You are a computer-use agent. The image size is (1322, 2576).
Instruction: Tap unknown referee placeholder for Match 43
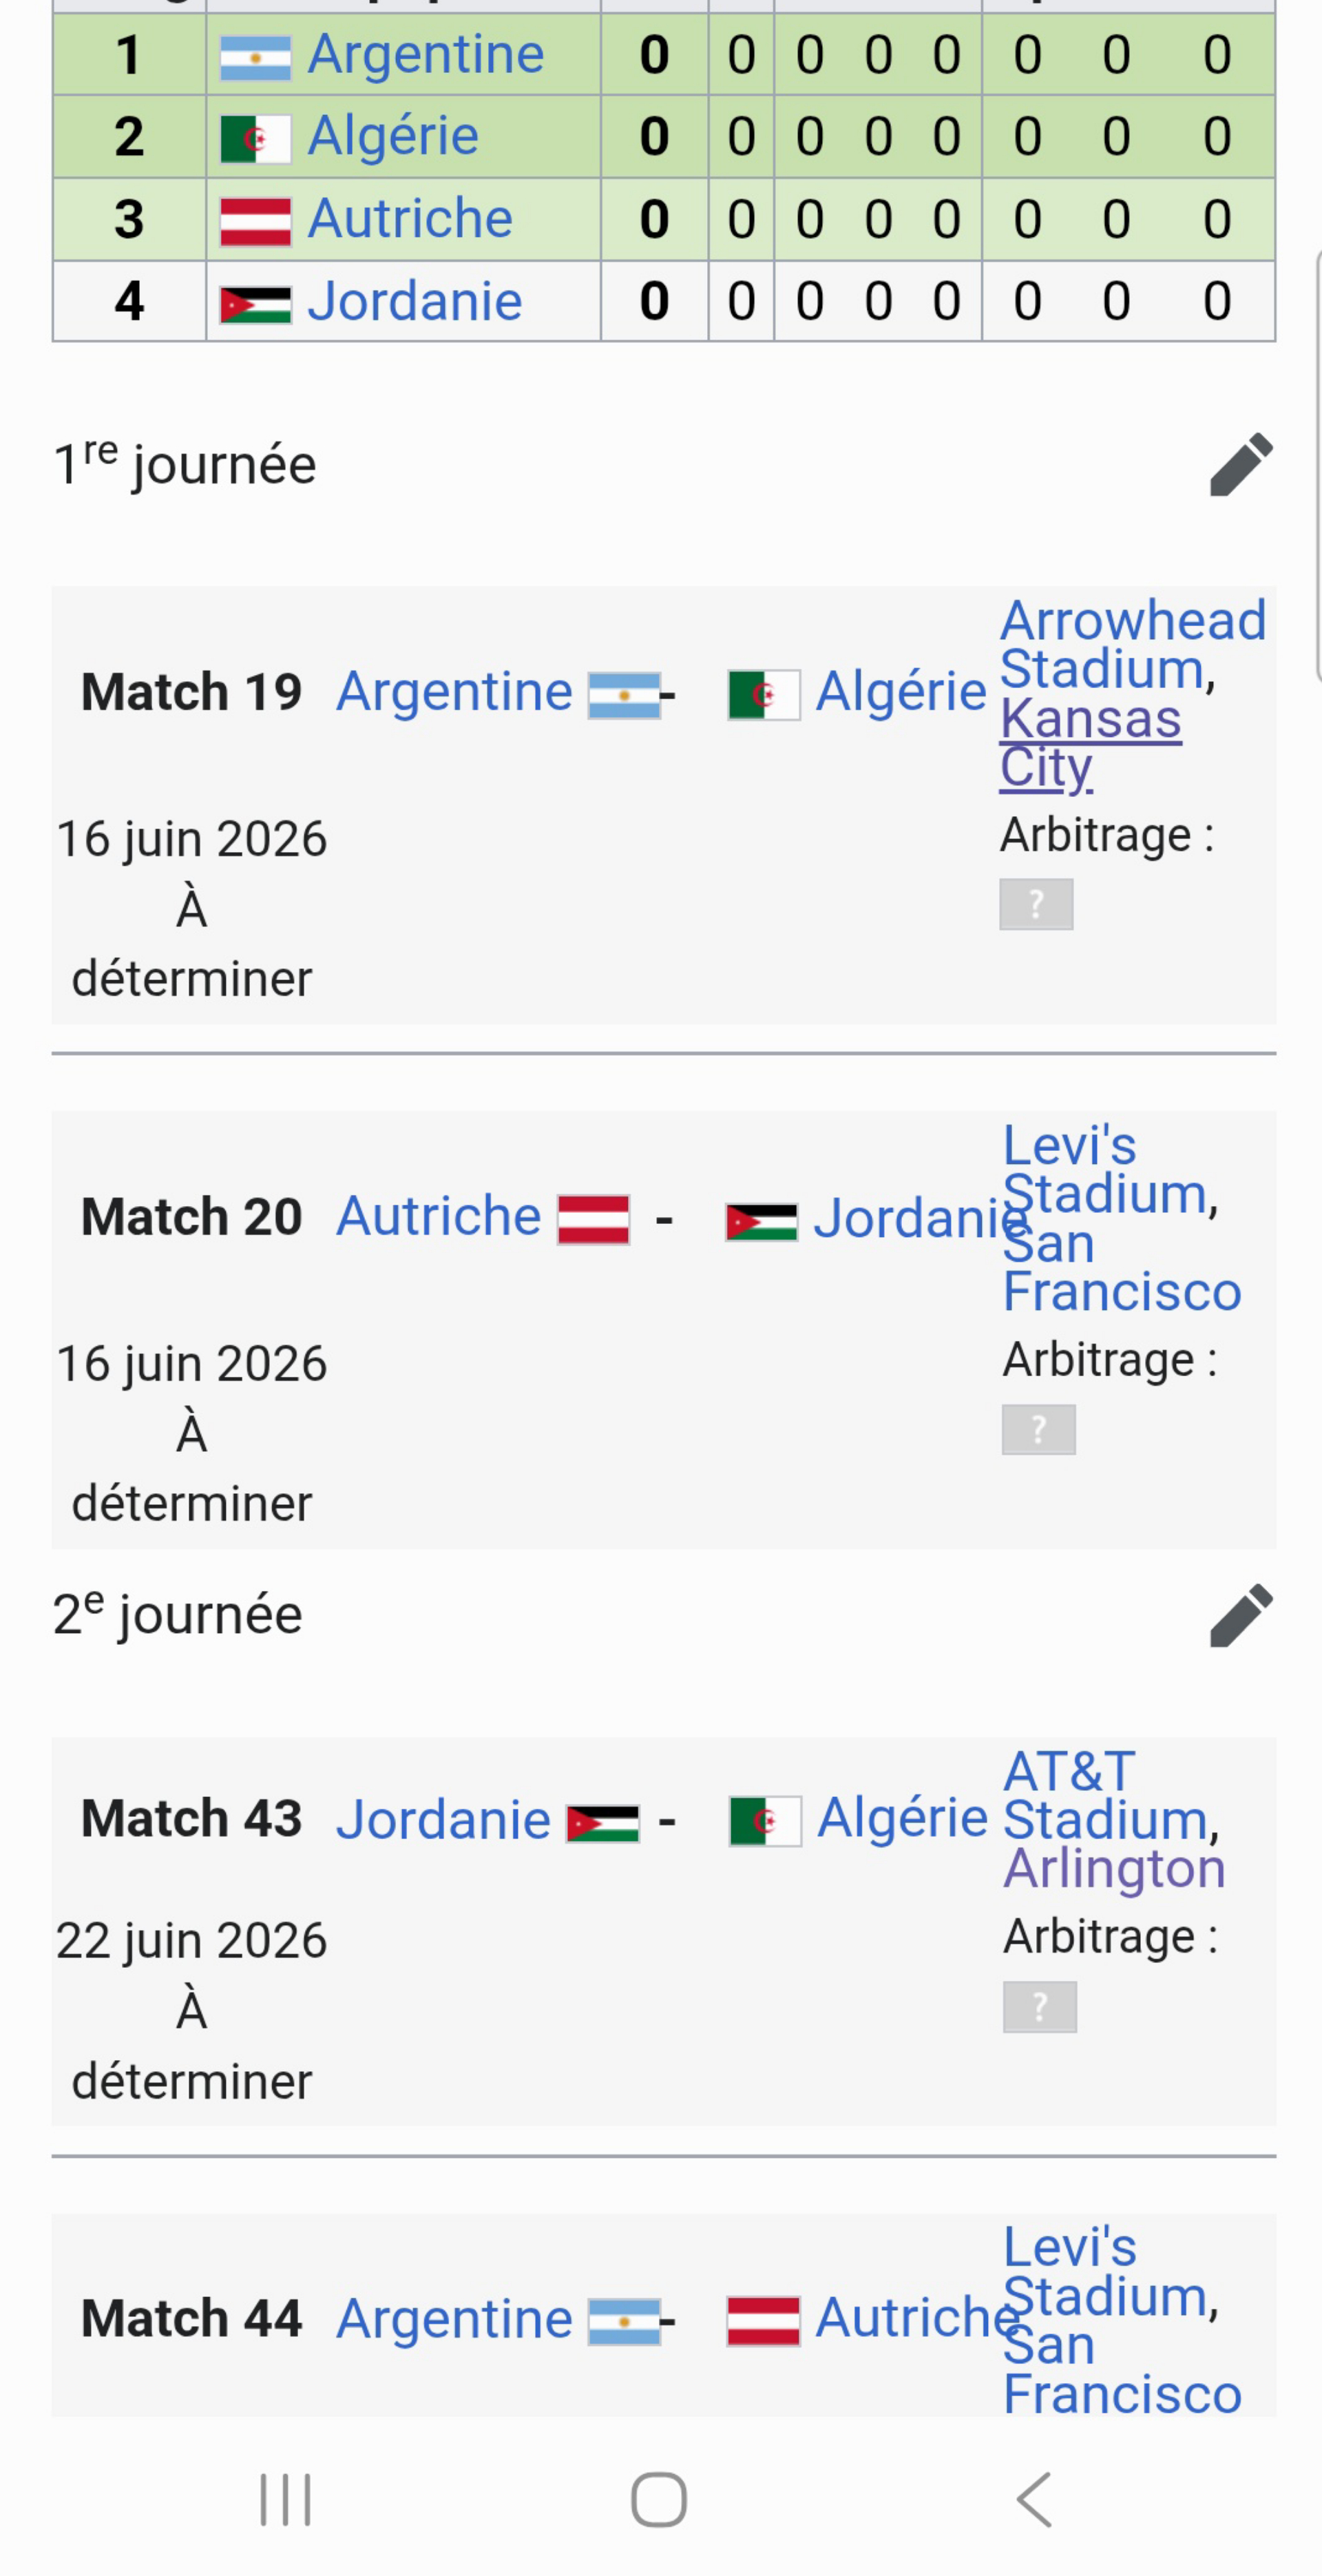tap(1039, 2006)
